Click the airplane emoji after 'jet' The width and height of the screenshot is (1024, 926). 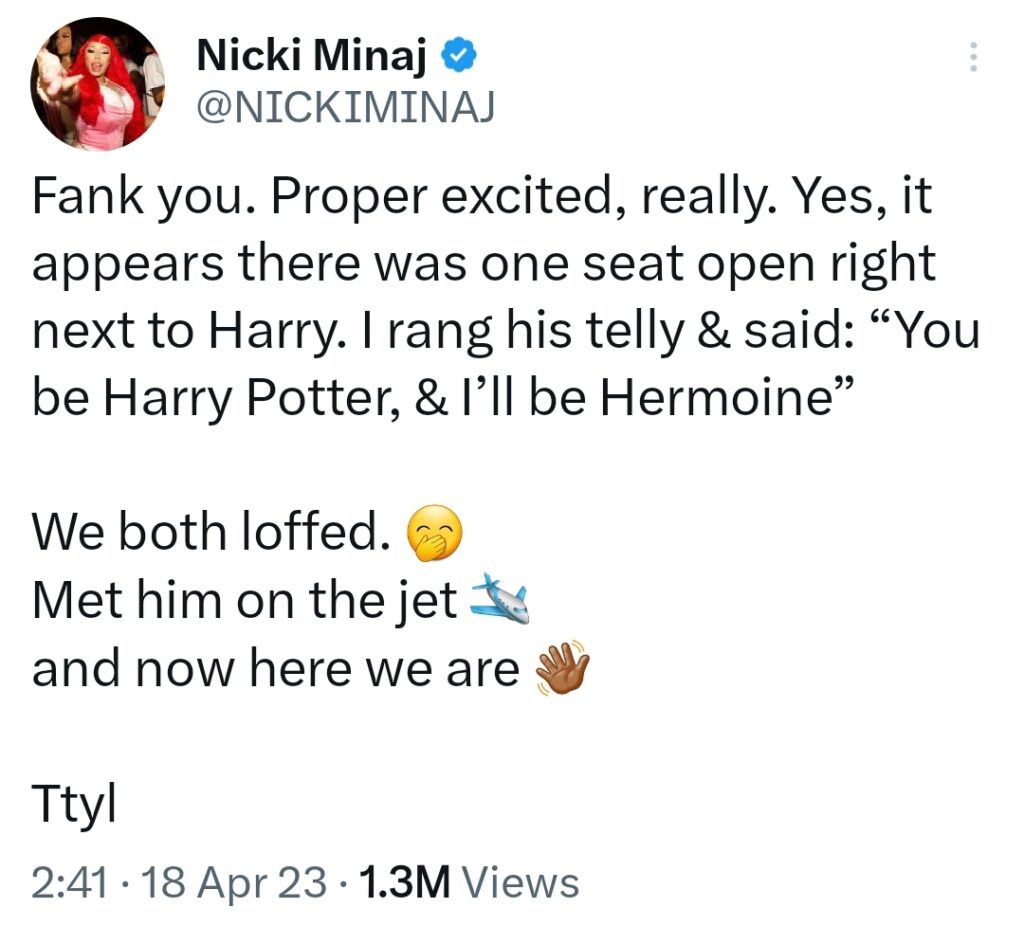[498, 600]
